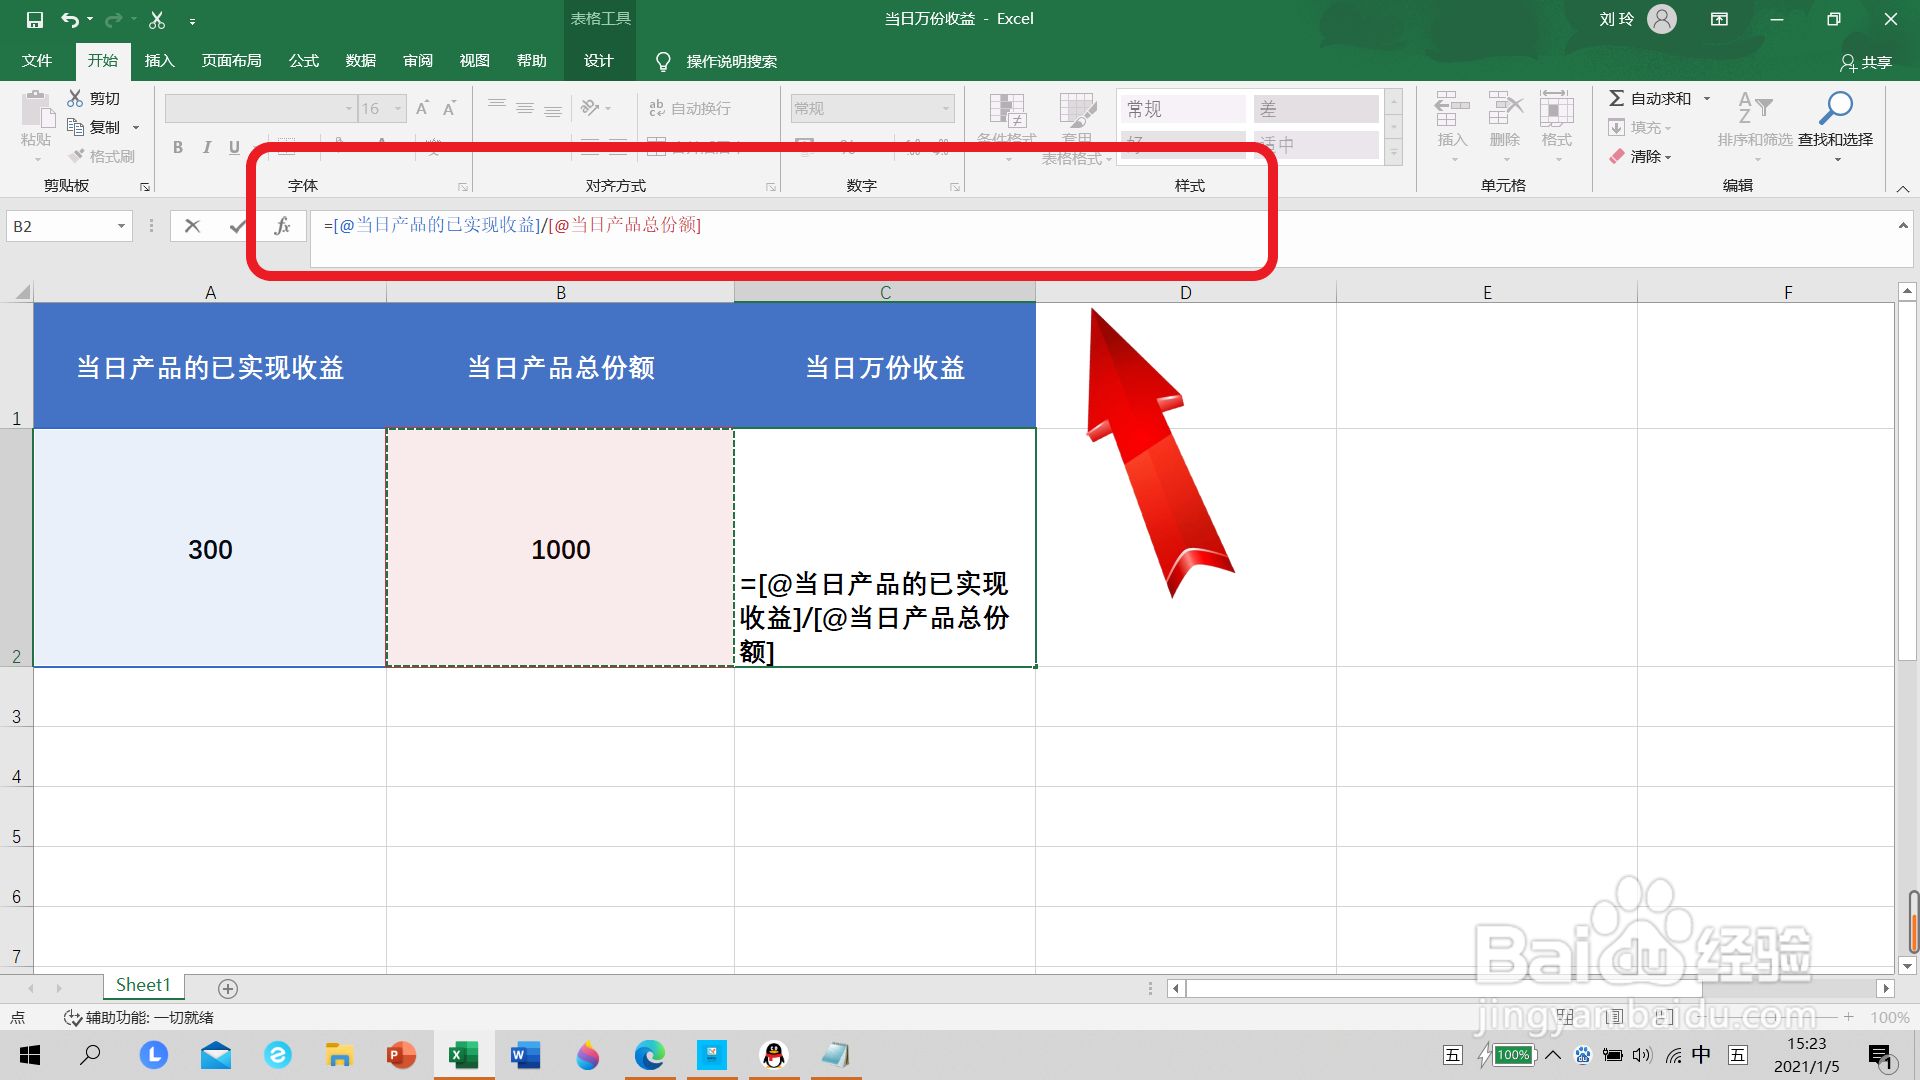Click the Windows Start button
Image resolution: width=1920 pixels, height=1080 pixels.
click(30, 1055)
